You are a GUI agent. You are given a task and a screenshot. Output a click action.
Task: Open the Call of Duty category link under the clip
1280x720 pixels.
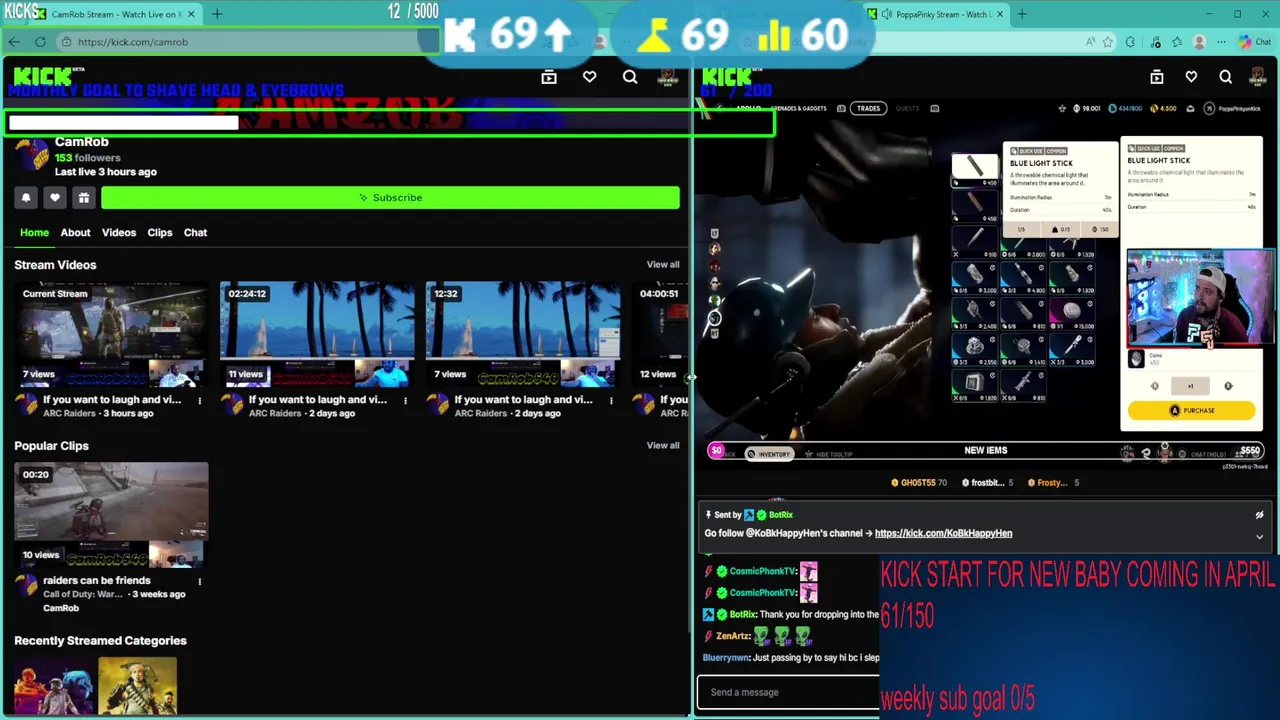(83, 594)
